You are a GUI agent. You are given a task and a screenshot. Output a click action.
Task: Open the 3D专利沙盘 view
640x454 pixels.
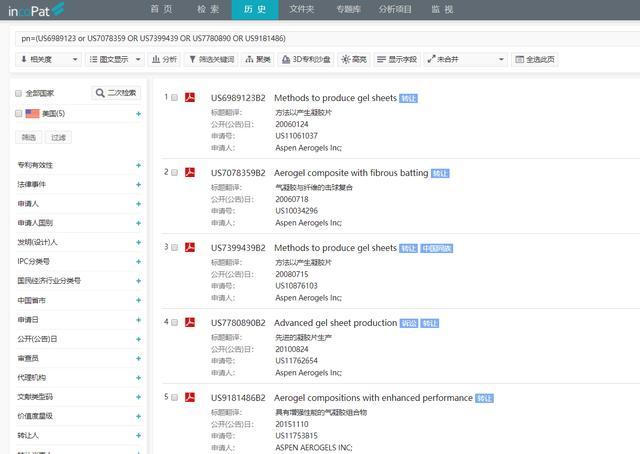pos(304,60)
